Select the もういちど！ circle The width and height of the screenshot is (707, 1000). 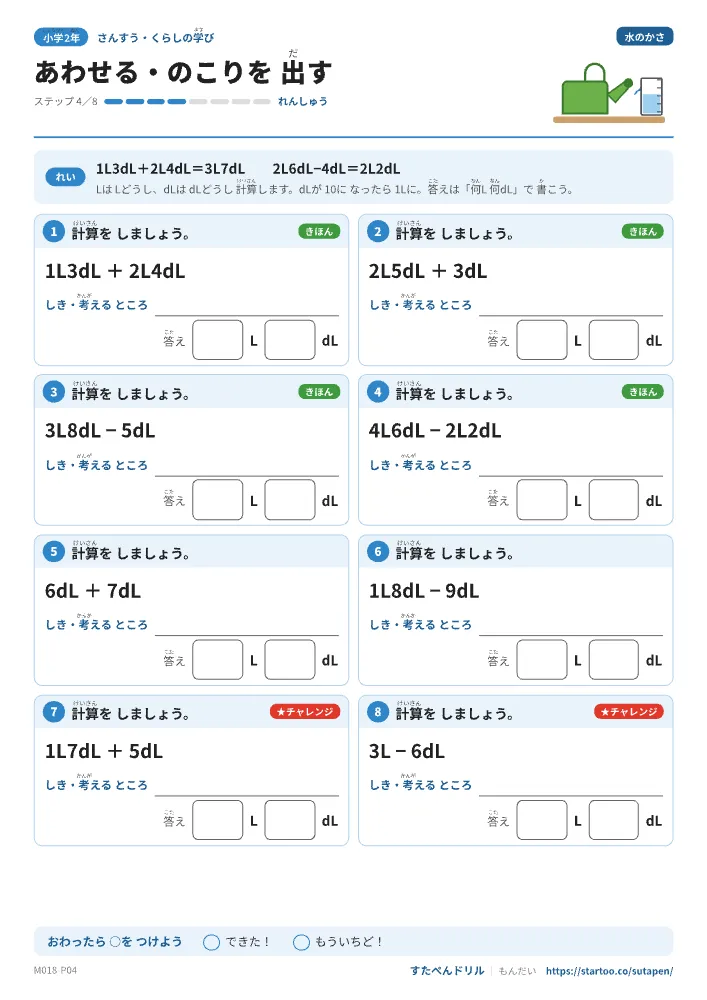coord(301,942)
